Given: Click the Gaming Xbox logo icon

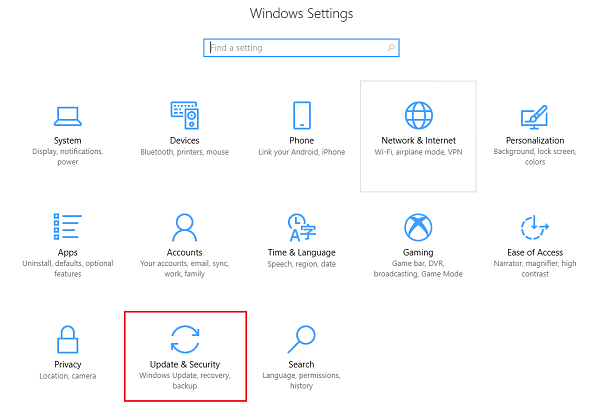Looking at the screenshot, I should coord(418,227).
